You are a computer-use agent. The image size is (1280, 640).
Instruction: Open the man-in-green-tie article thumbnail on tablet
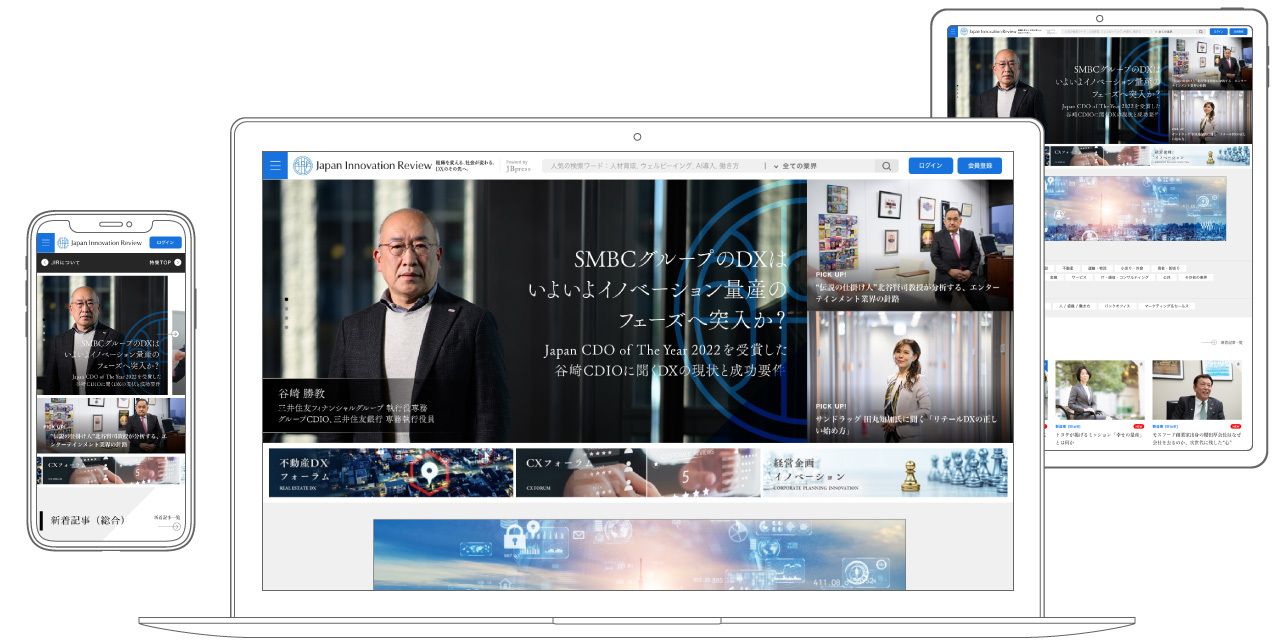point(1196,390)
